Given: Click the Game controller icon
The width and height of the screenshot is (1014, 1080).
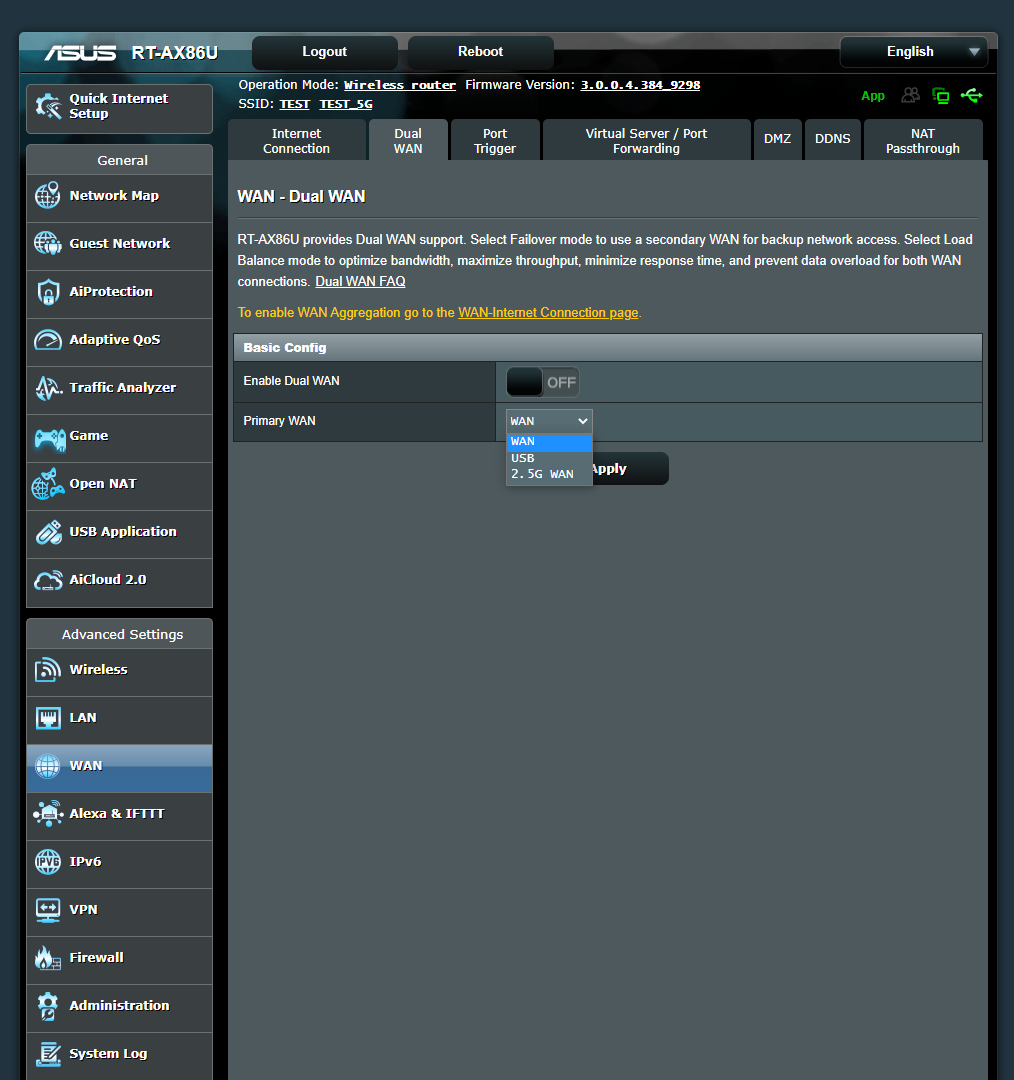Looking at the screenshot, I should (x=50, y=439).
